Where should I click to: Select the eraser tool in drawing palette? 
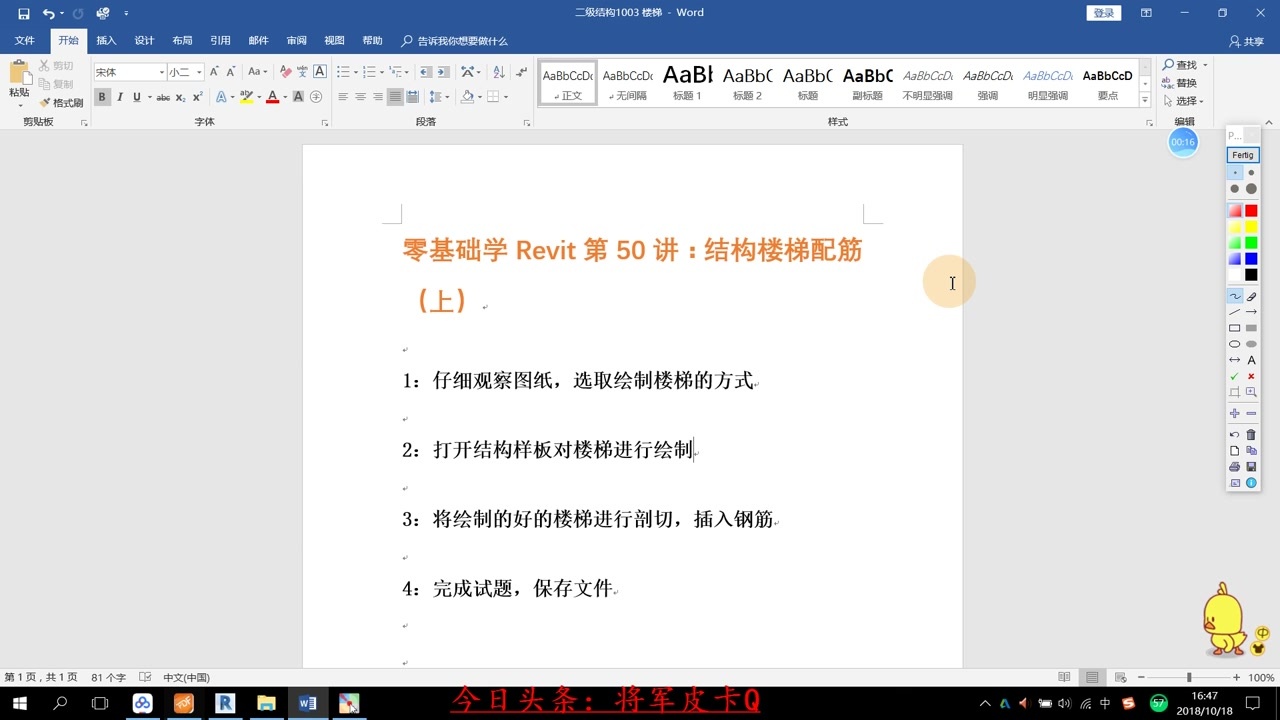tap(1251, 297)
